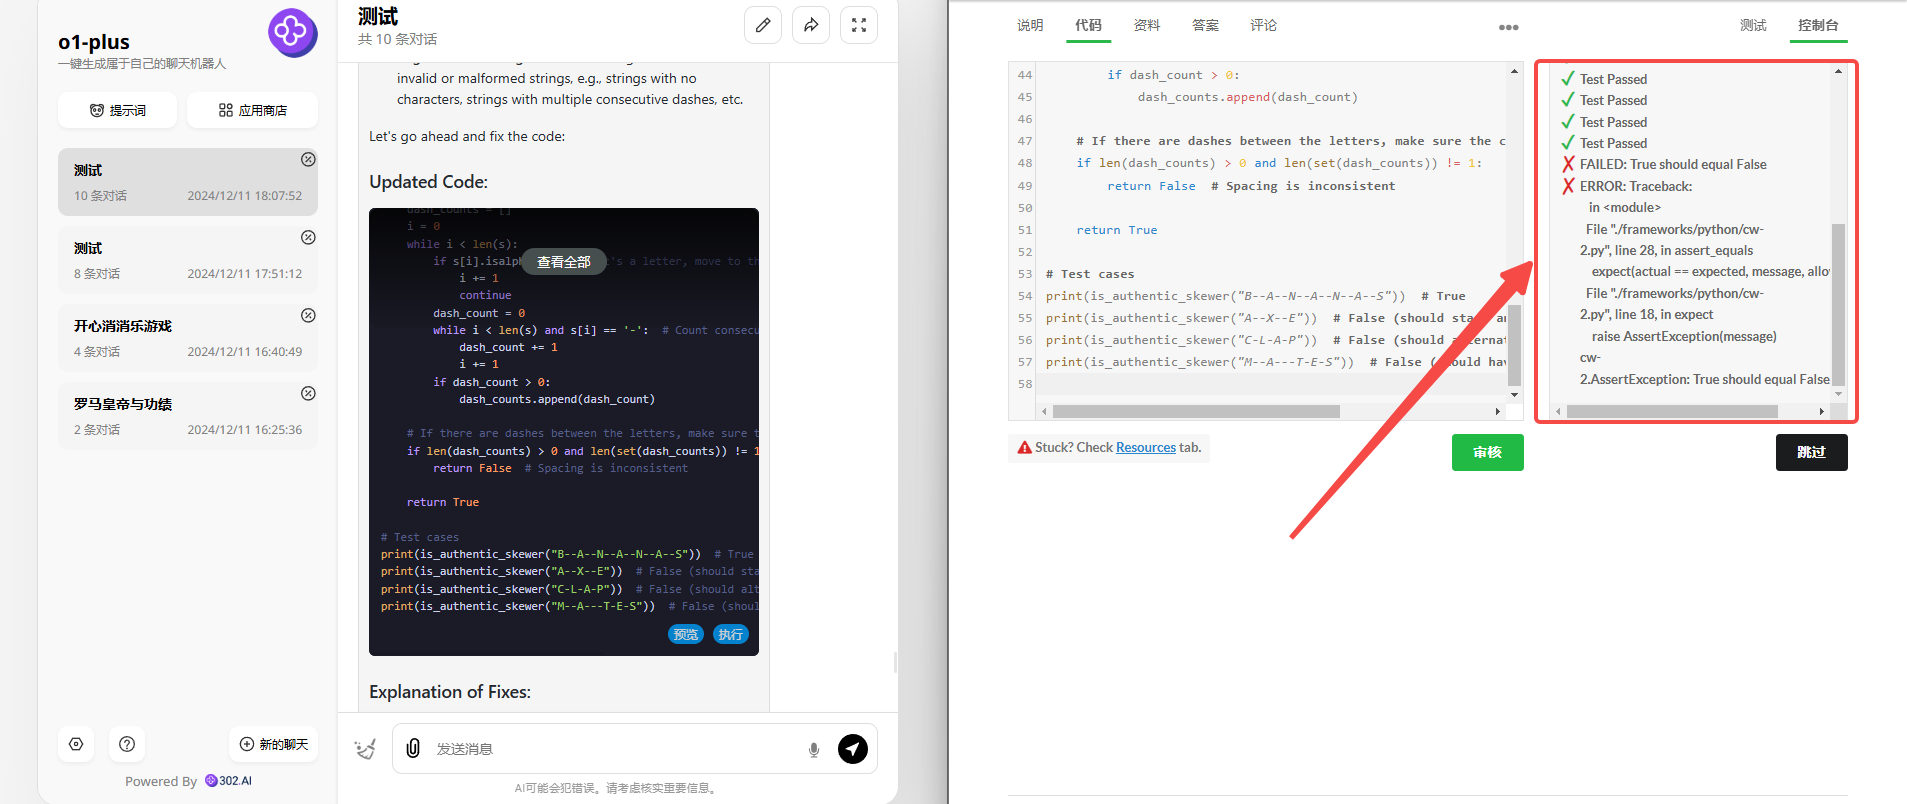
Task: Delete the 开心消消乐游戏 chat
Action: coord(309,316)
